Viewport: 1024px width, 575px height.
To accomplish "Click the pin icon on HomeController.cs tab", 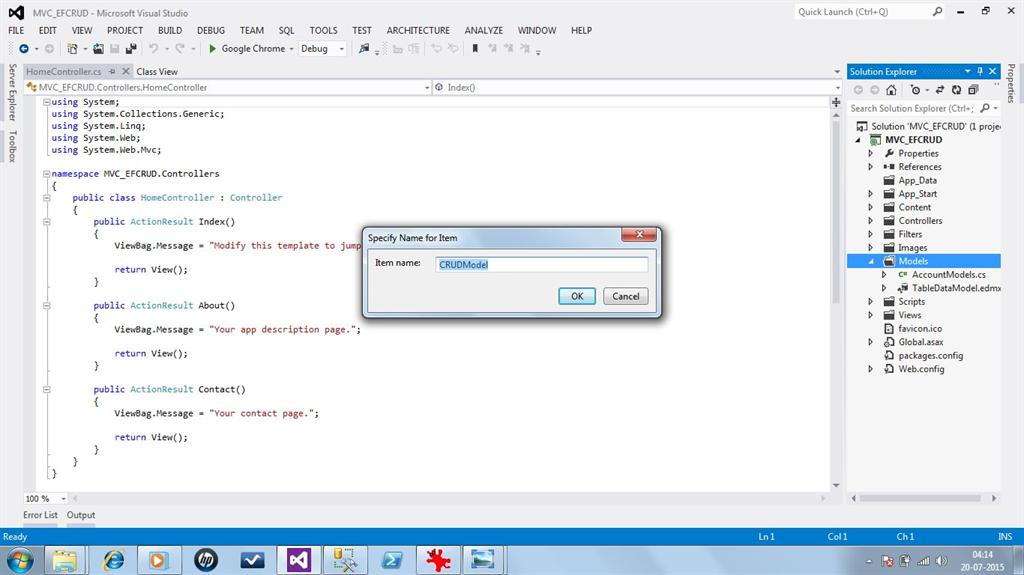I will pos(112,71).
